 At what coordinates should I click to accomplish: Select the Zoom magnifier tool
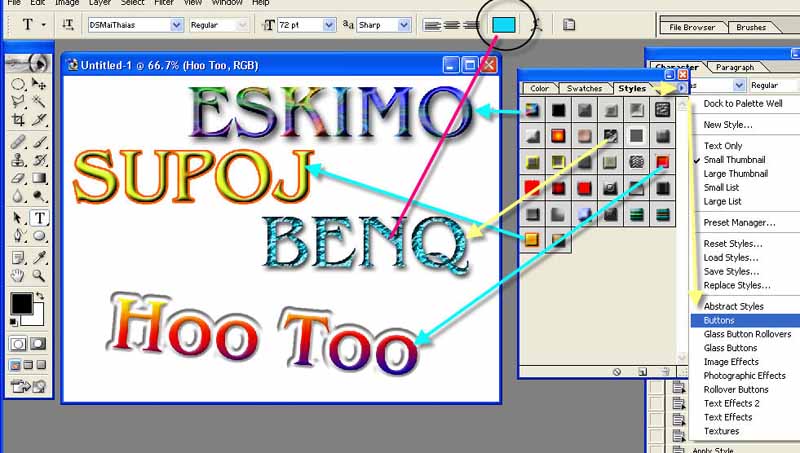(x=39, y=276)
